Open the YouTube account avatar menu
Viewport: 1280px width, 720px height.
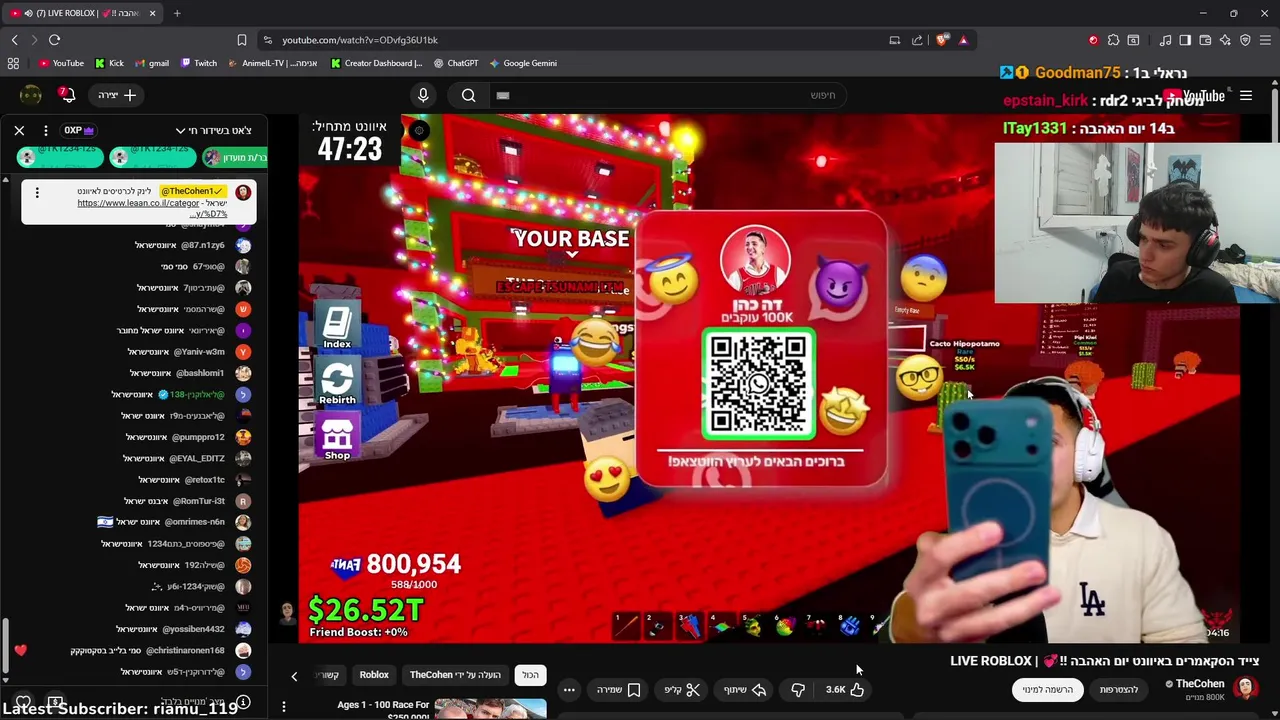(31, 95)
